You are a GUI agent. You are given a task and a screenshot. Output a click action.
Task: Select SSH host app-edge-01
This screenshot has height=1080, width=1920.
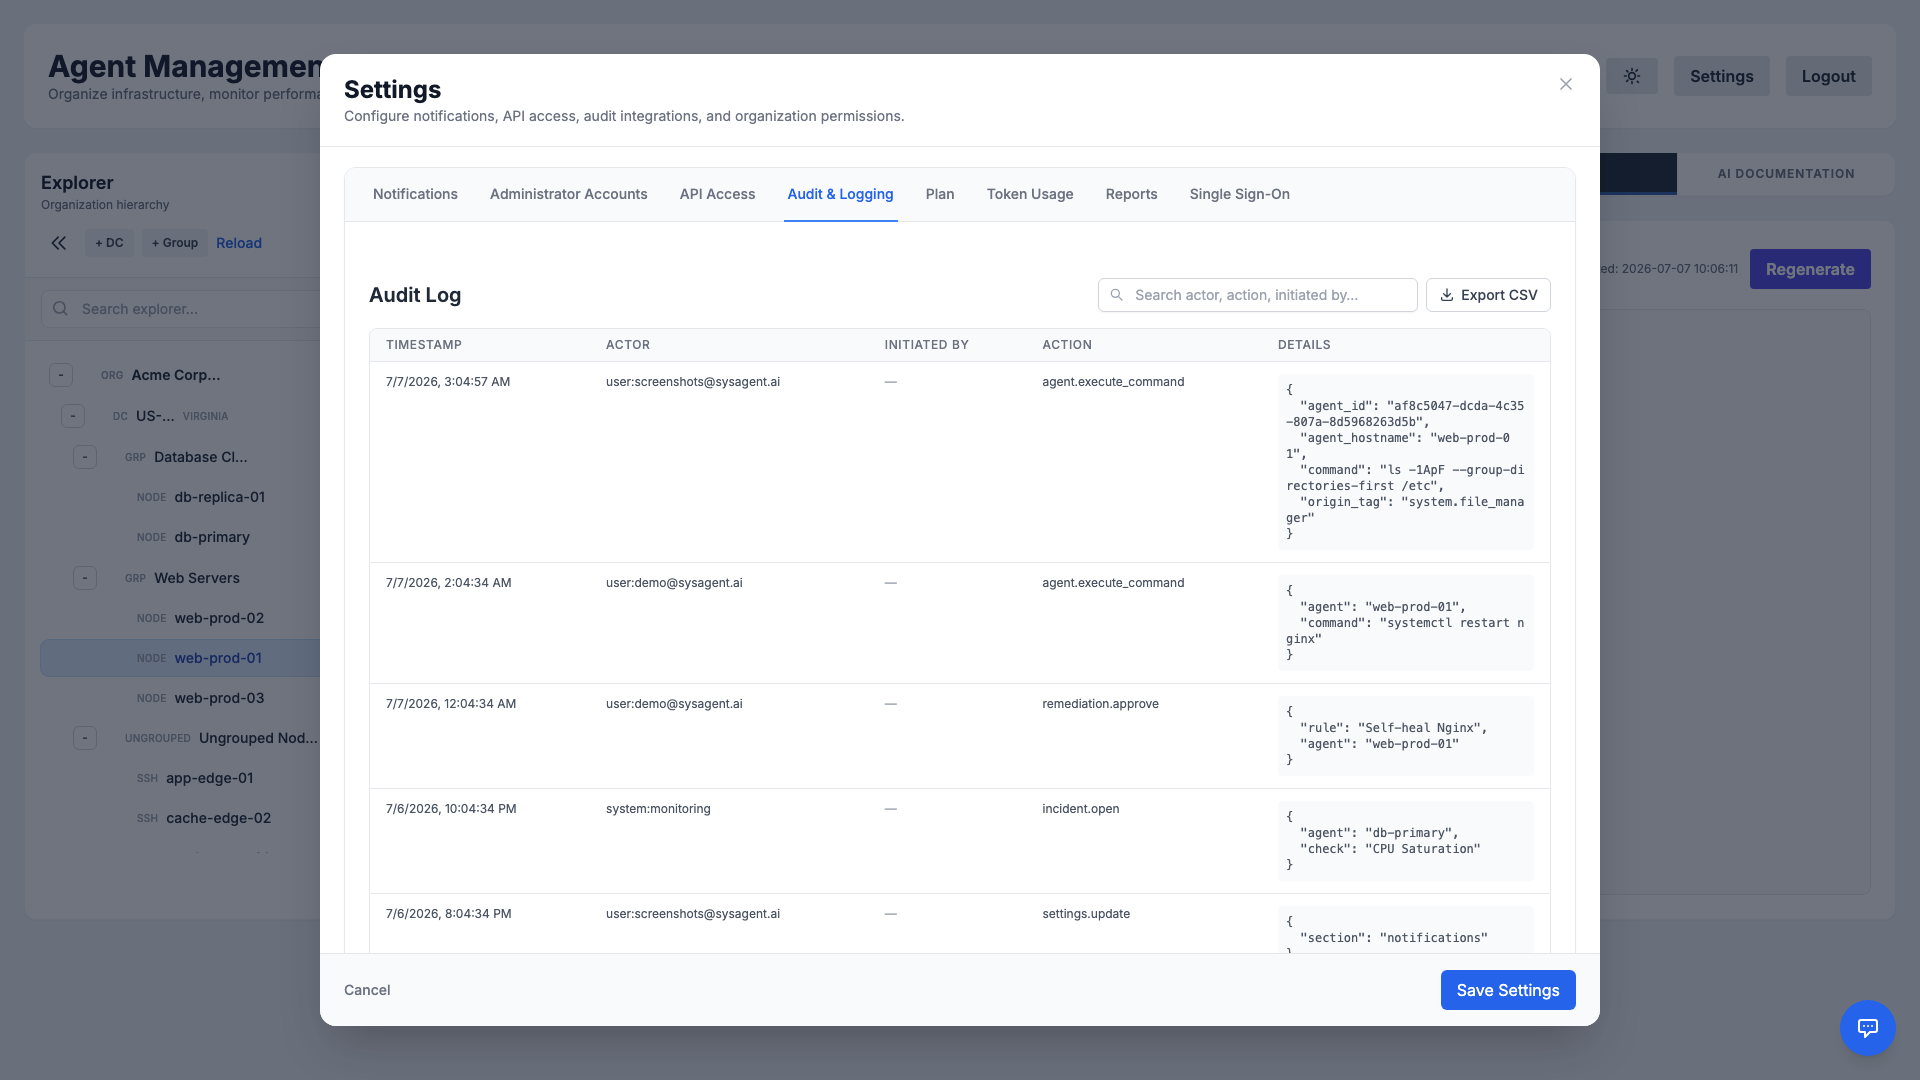click(209, 778)
